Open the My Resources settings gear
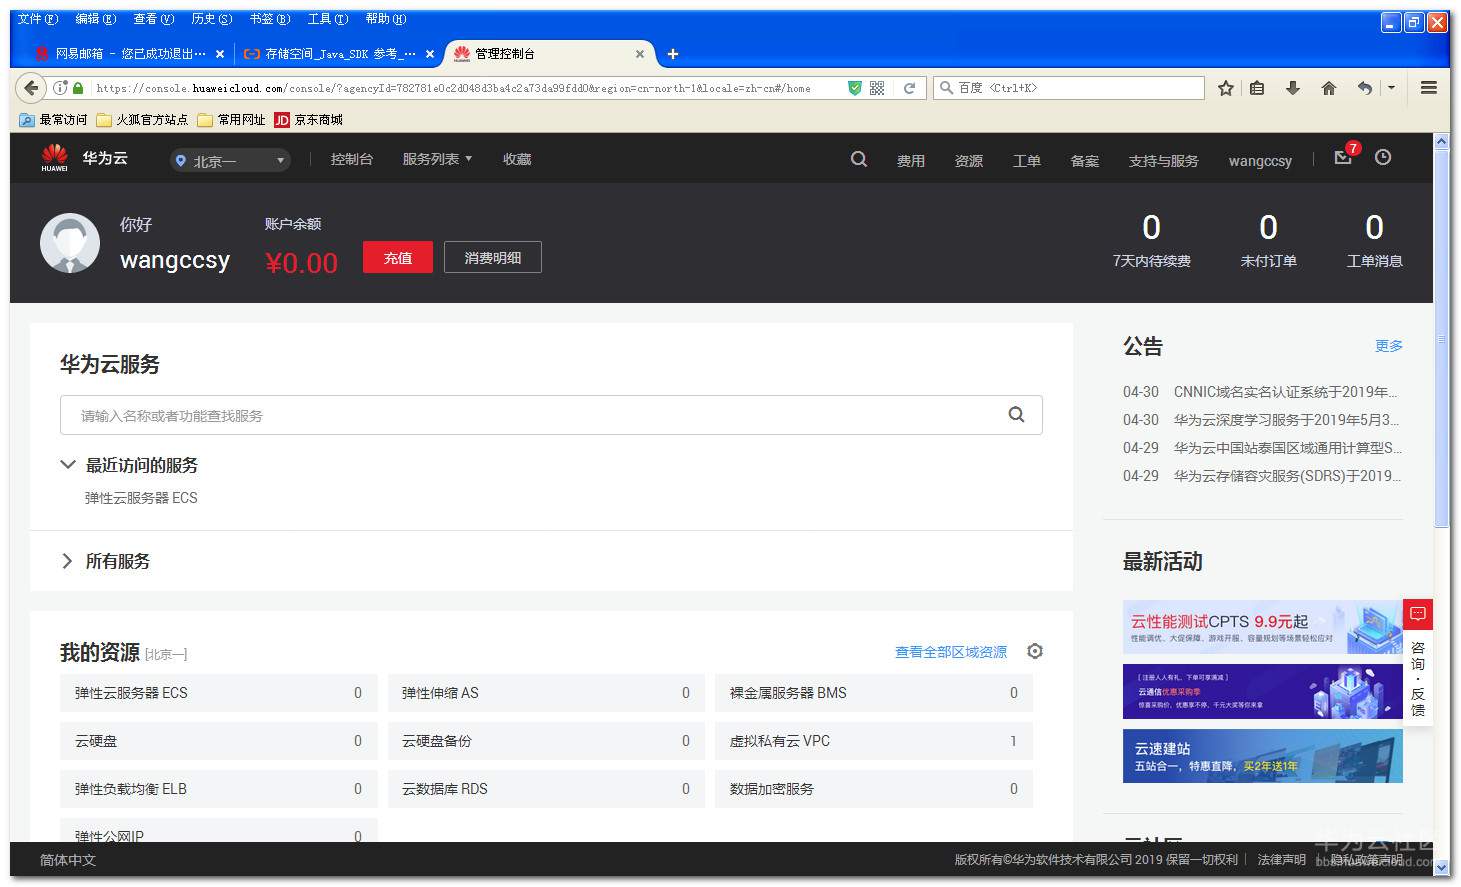1461x887 pixels. click(x=1035, y=651)
